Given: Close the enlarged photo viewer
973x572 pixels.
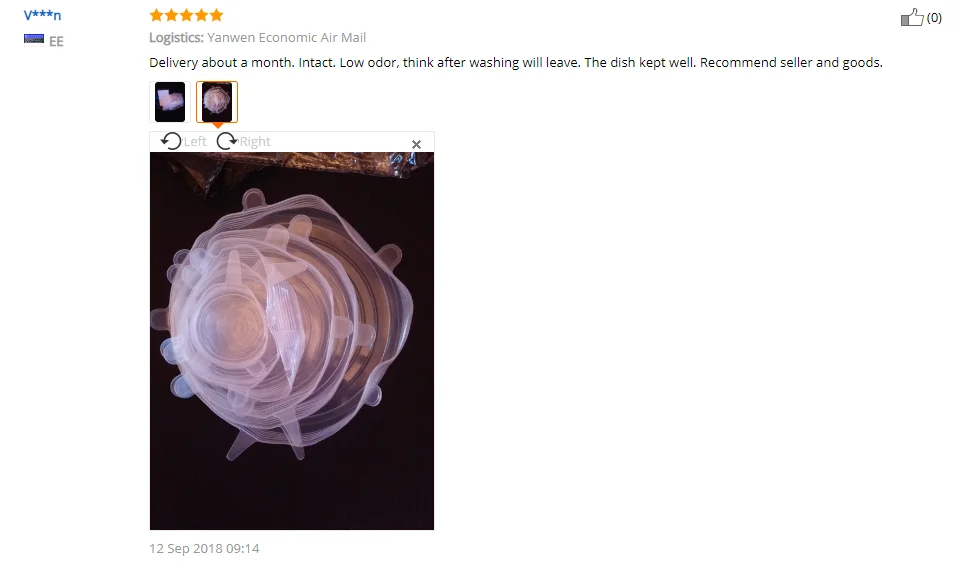Looking at the screenshot, I should pos(416,144).
